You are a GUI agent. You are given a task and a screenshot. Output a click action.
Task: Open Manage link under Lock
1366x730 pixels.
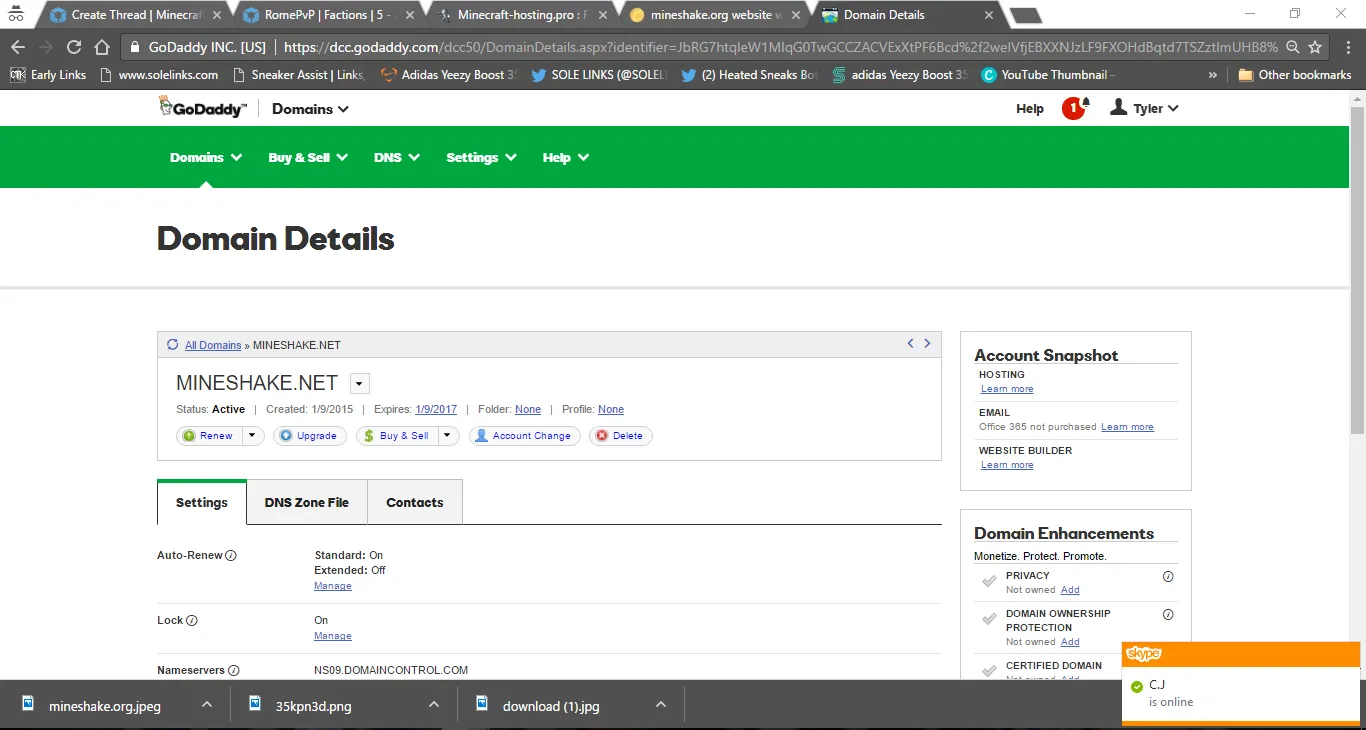(x=333, y=636)
